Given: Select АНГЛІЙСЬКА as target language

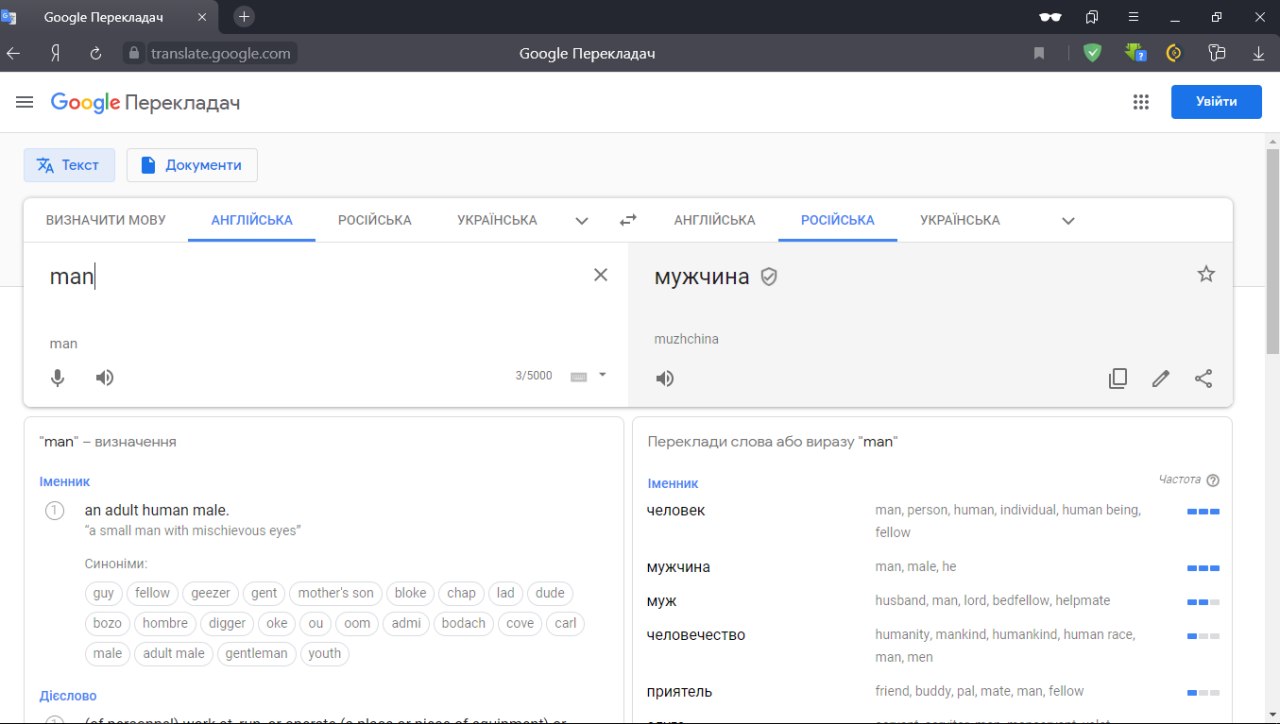Looking at the screenshot, I should [x=715, y=220].
